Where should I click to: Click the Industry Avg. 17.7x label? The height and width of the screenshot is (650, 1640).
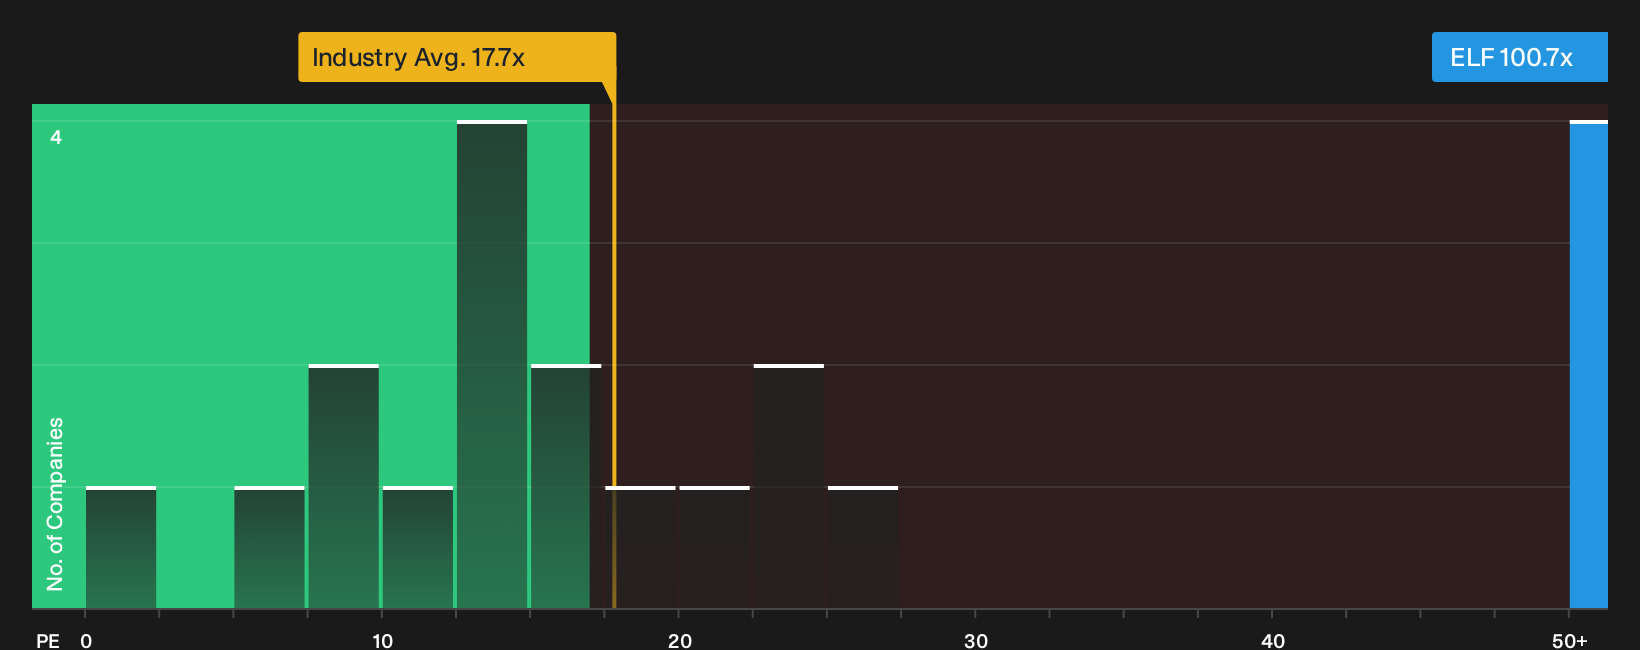coord(457,57)
